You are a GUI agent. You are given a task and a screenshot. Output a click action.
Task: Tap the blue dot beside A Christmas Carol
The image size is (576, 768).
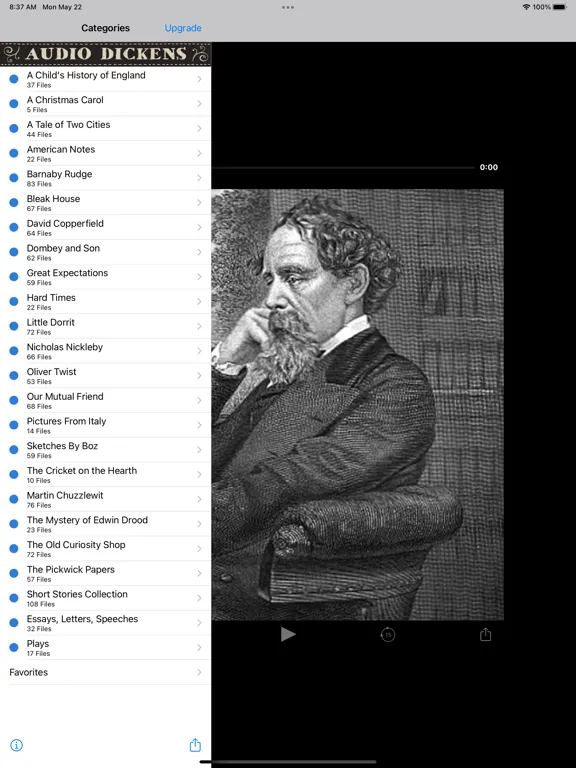click(x=14, y=103)
